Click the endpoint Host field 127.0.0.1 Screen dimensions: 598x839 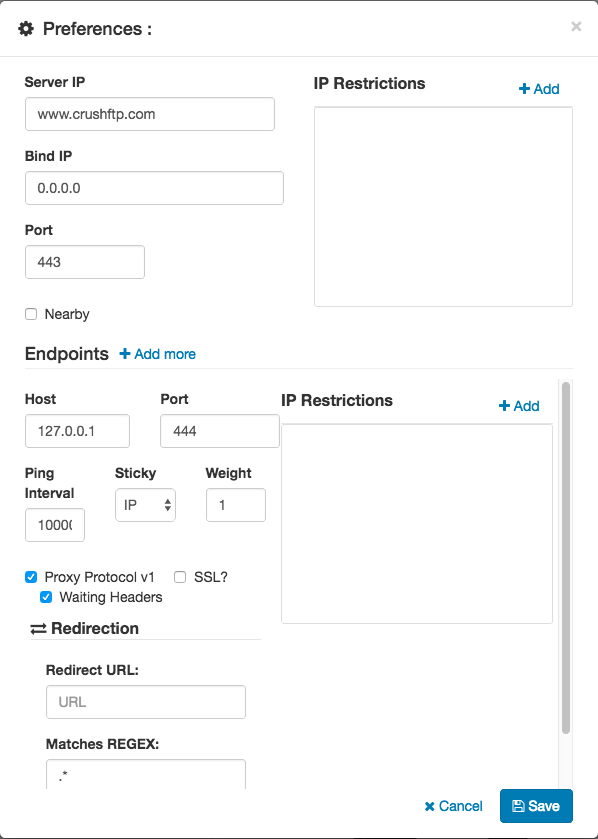77,431
